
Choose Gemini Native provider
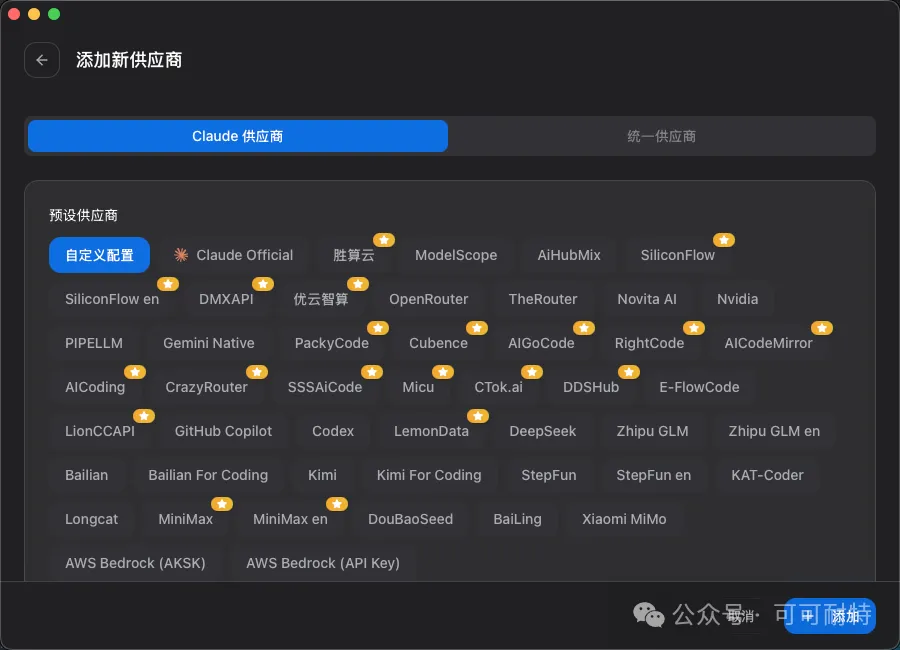pos(209,343)
